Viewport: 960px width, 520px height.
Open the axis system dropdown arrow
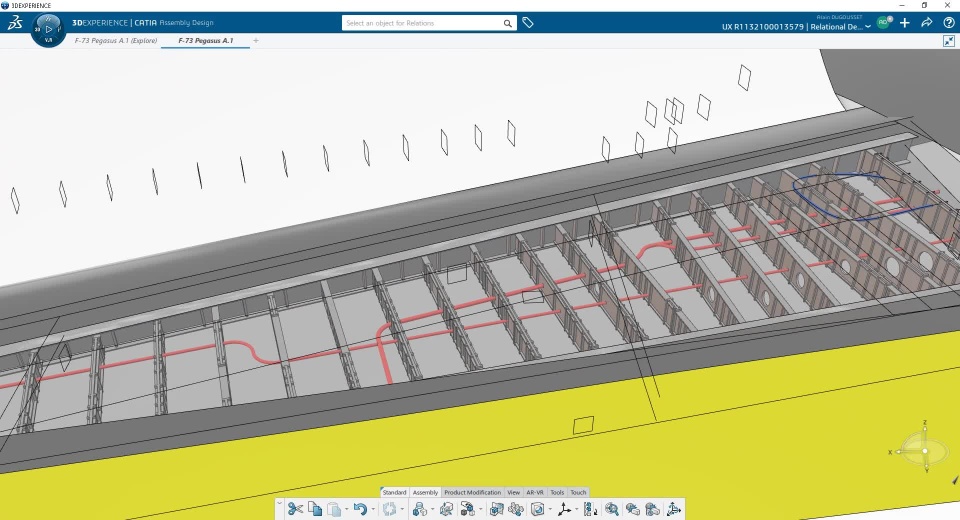pyautogui.click(x=577, y=509)
